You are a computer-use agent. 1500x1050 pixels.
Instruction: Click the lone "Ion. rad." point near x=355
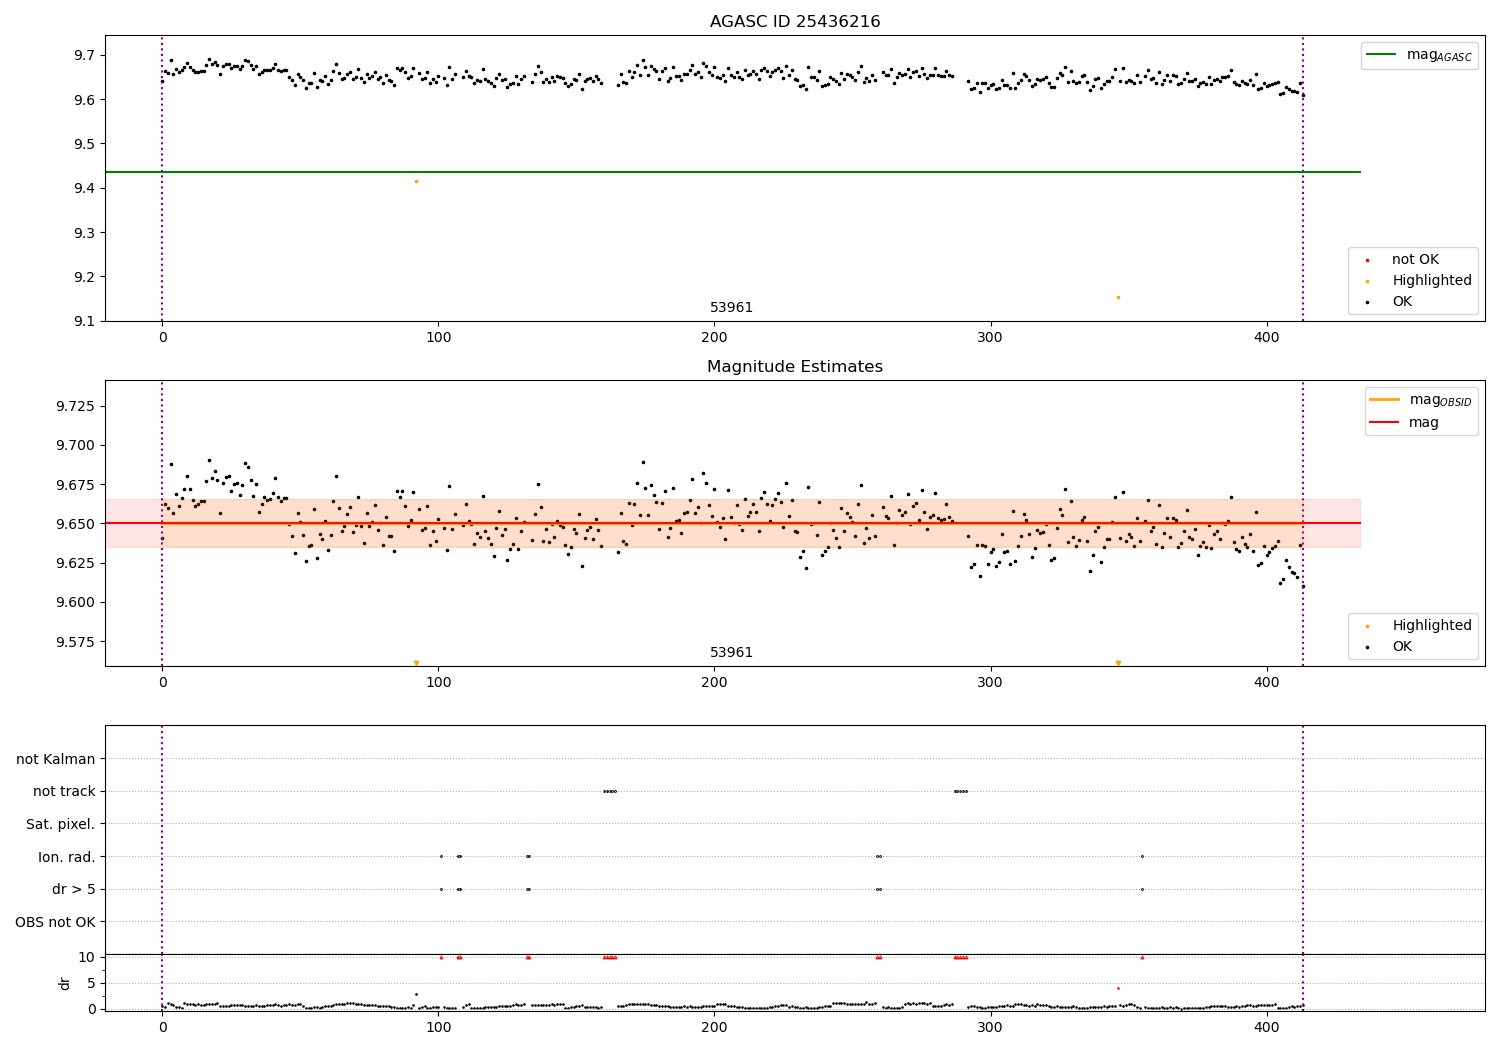[1142, 856]
